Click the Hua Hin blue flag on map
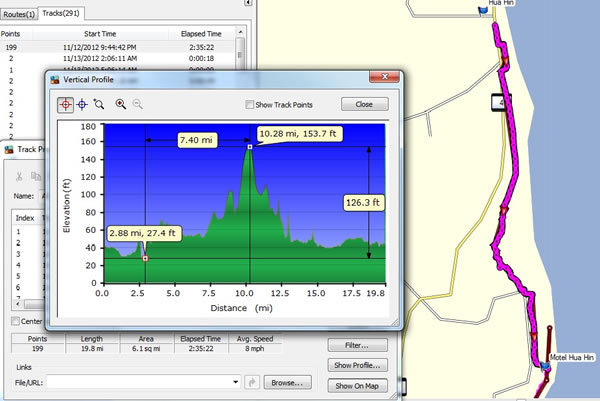 coord(484,10)
